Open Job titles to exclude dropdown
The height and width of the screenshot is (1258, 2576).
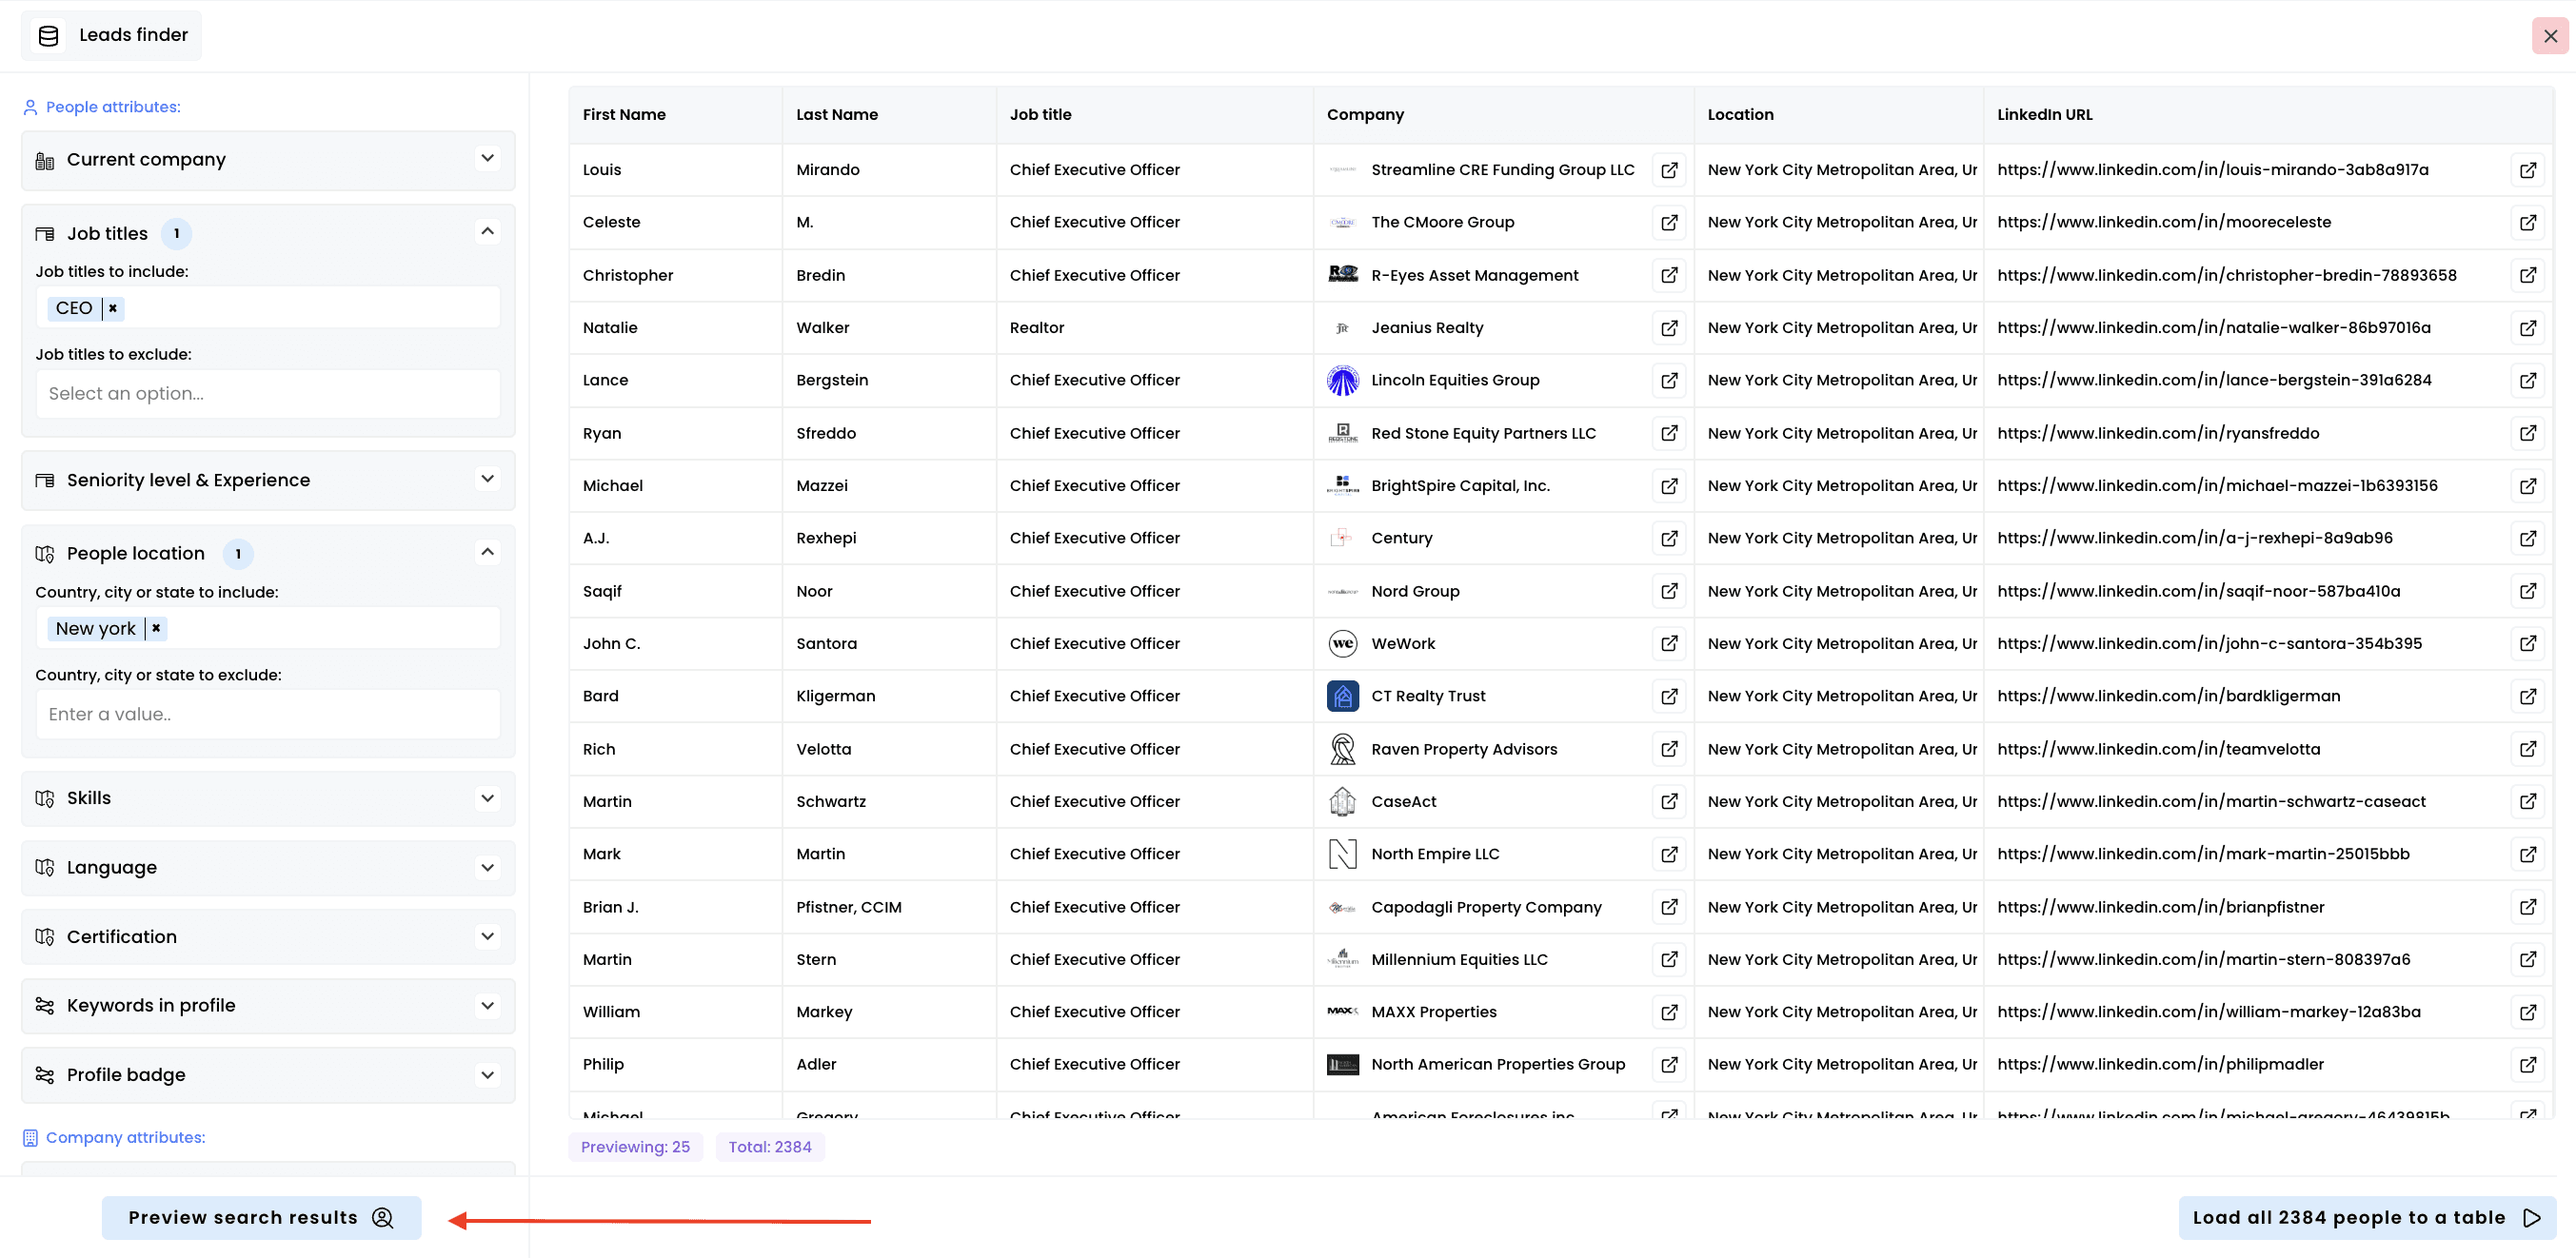coord(268,393)
